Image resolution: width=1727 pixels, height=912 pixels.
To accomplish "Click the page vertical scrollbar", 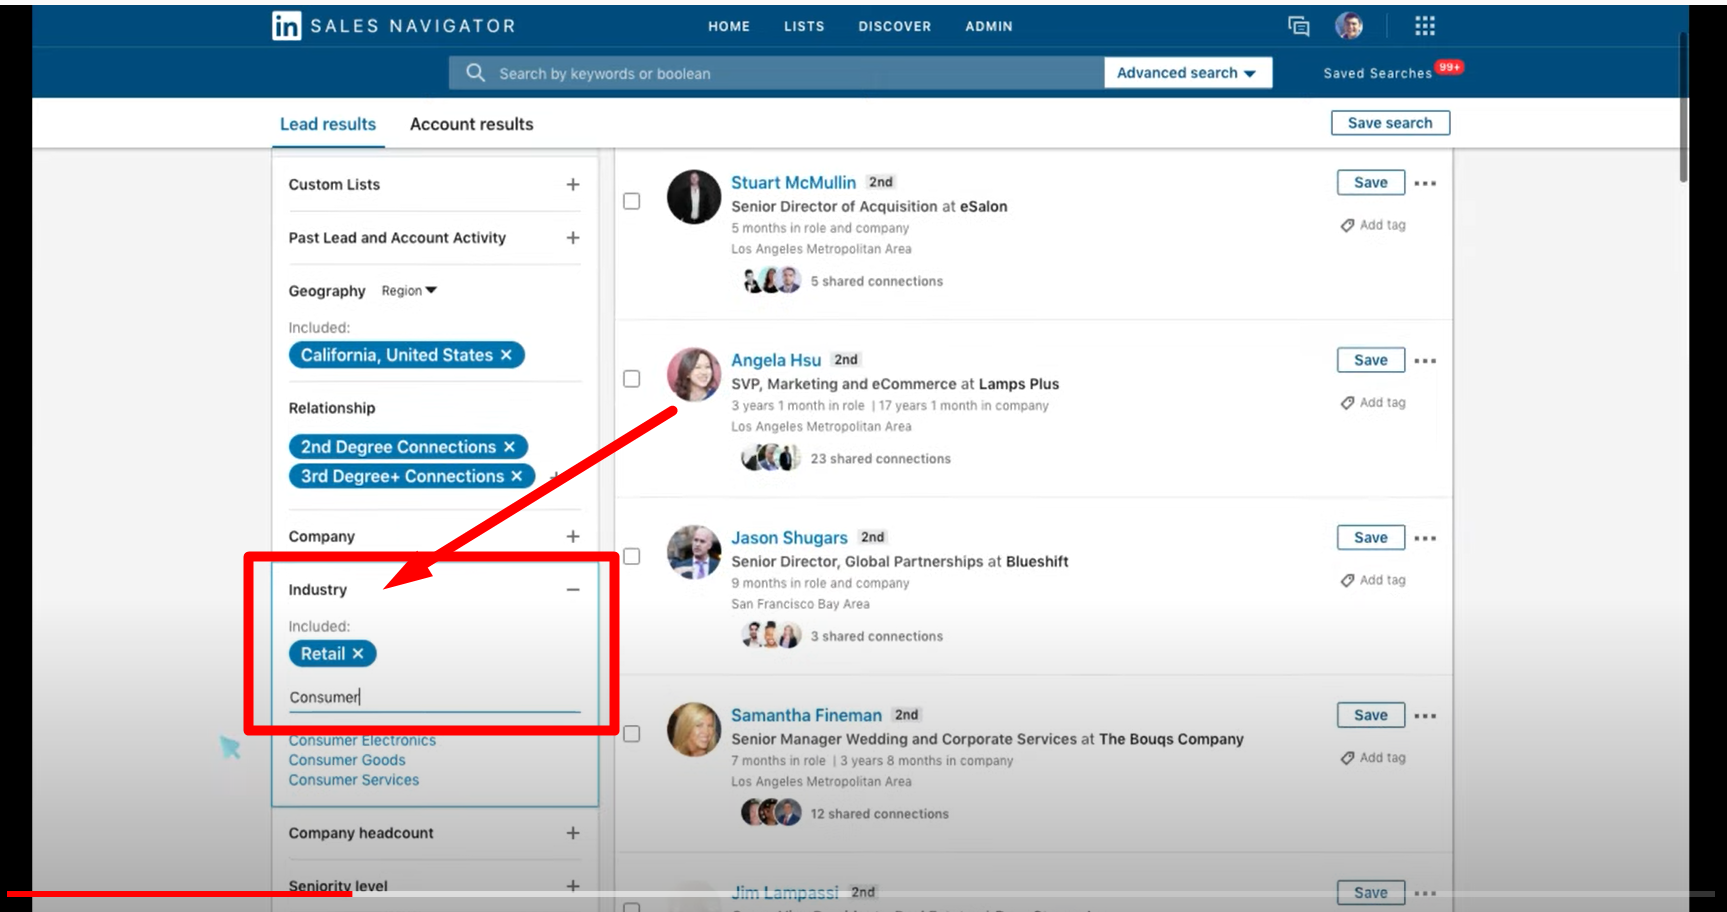I will click(x=1683, y=106).
